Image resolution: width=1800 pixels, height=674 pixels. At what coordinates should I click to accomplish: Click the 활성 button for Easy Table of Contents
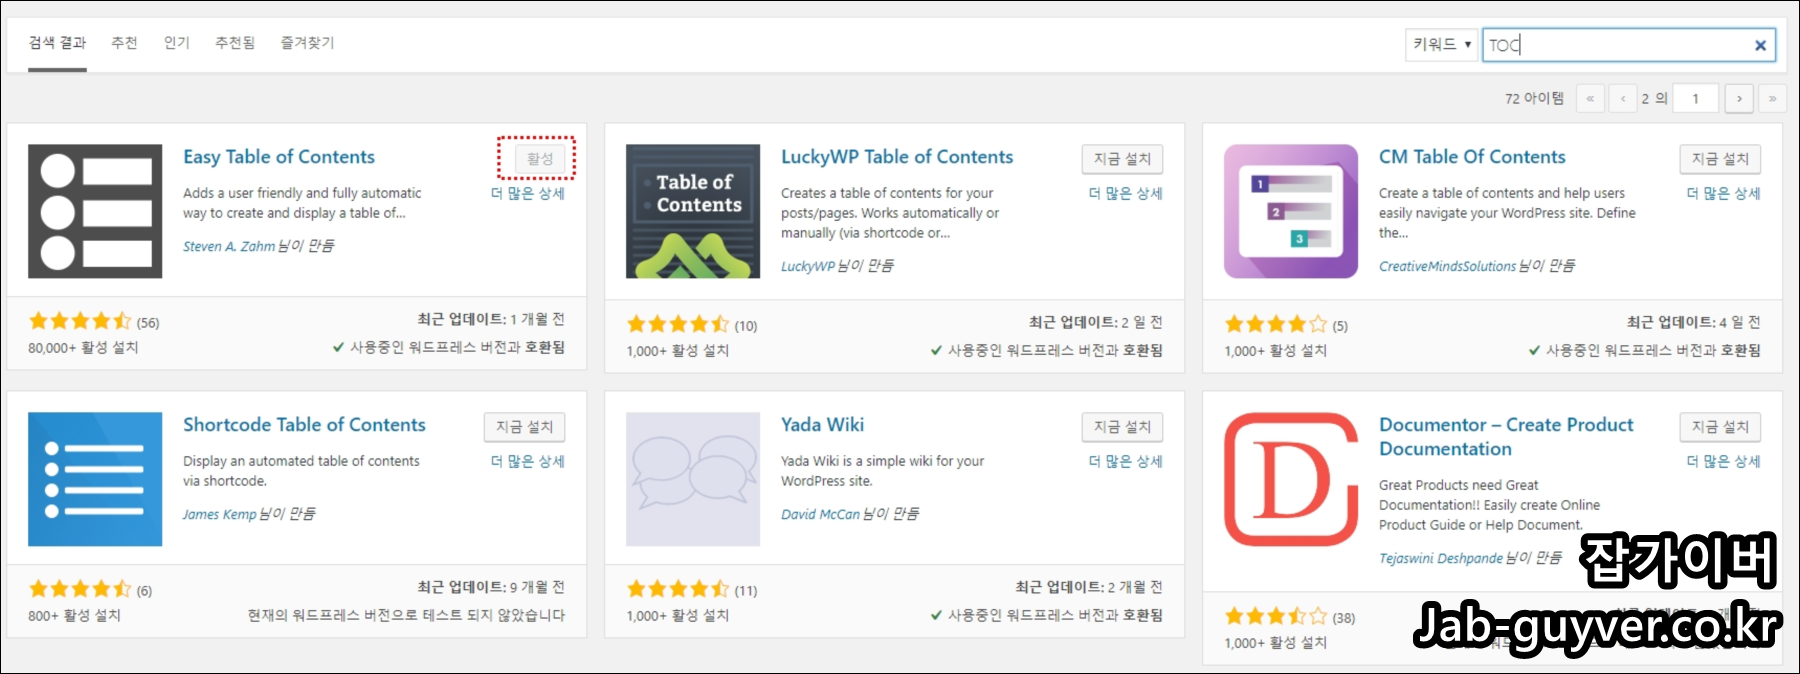pyautogui.click(x=540, y=158)
